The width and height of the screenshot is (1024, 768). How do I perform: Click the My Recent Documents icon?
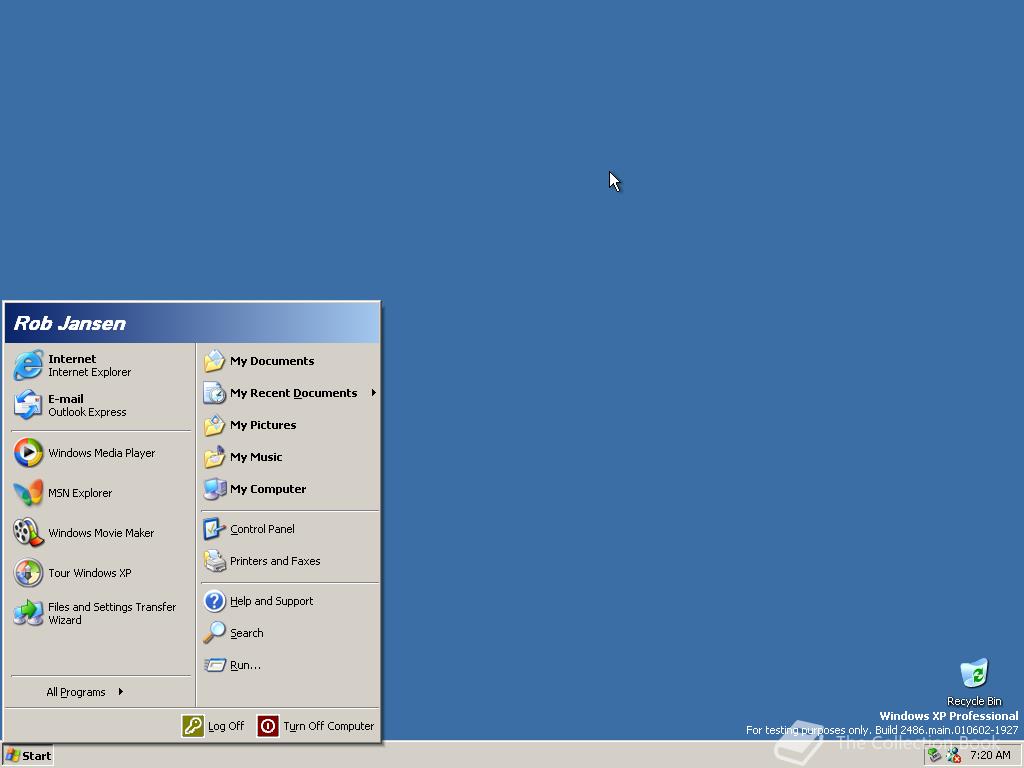[214, 392]
